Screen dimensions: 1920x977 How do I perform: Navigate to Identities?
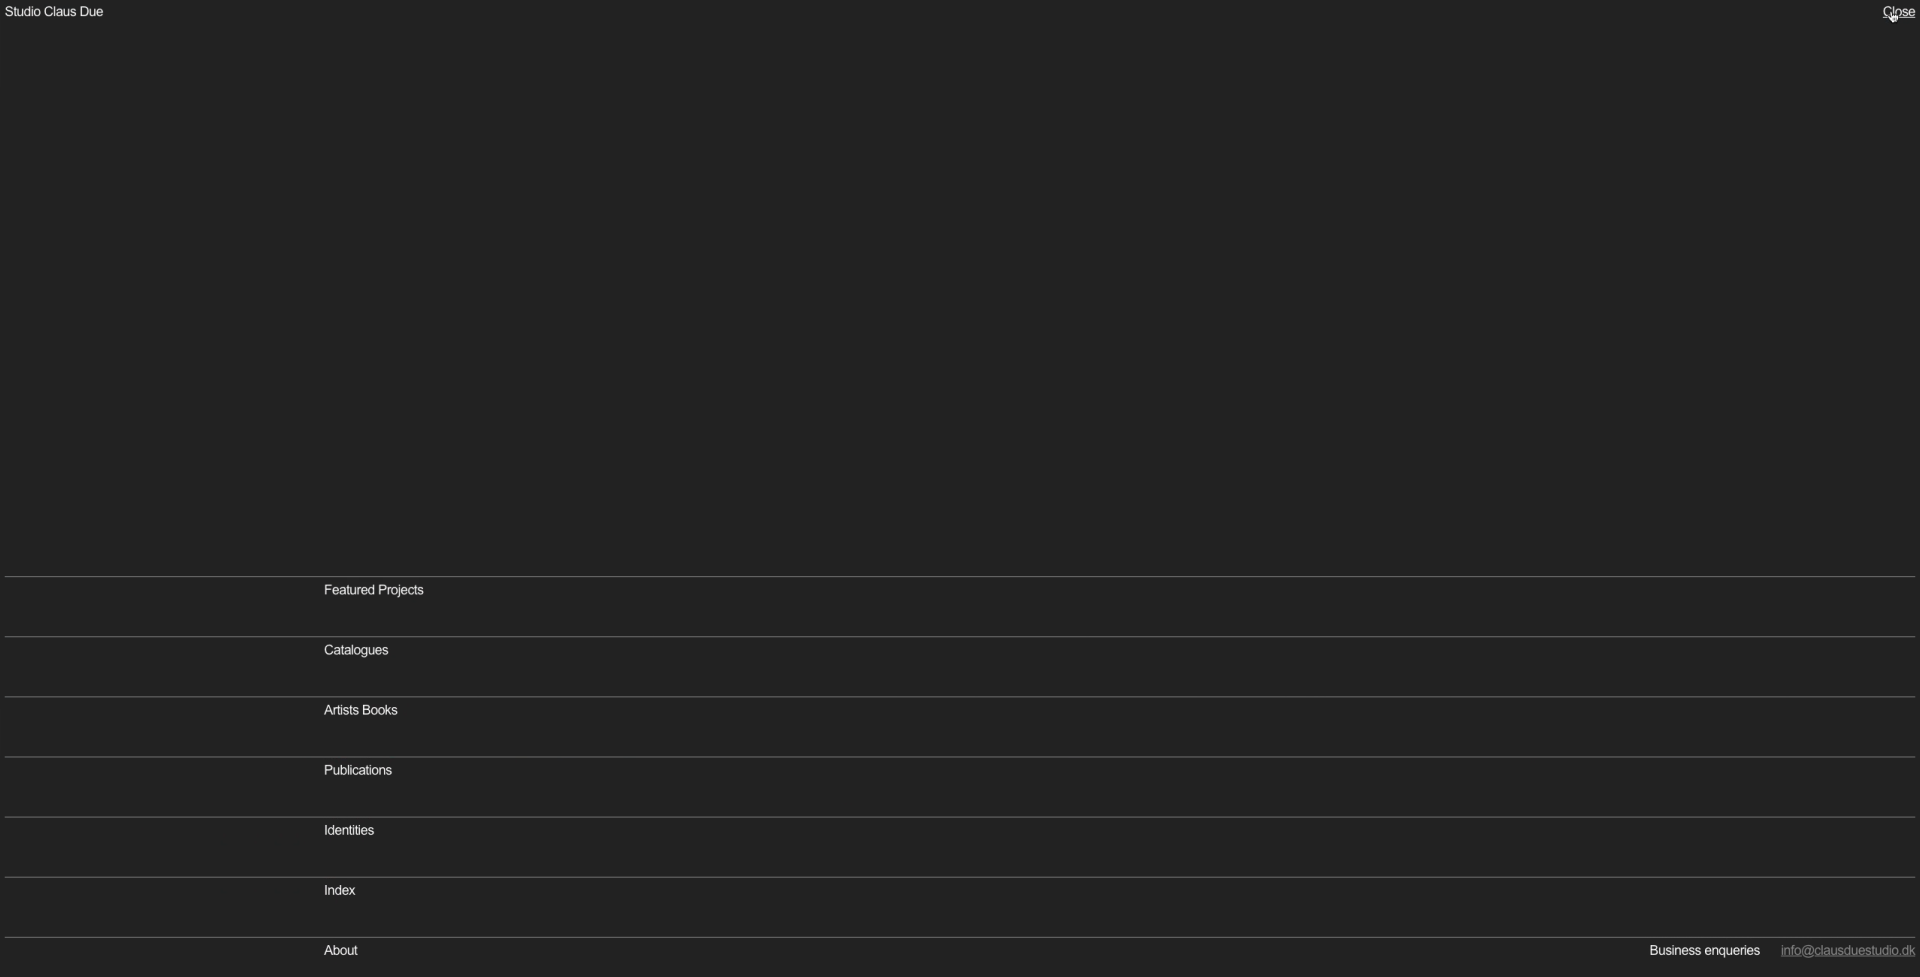[x=348, y=830]
